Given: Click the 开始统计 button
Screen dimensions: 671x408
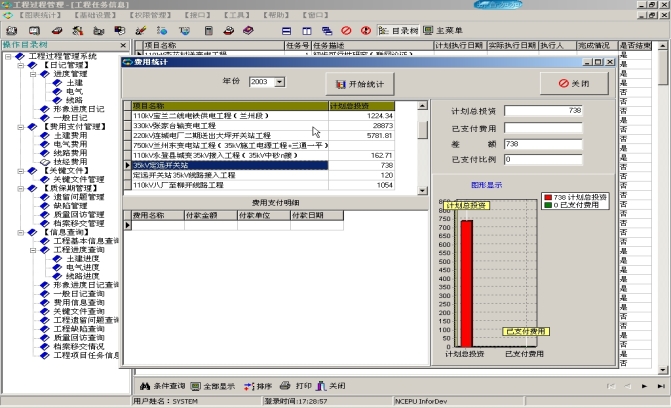Looking at the screenshot, I should coord(359,84).
